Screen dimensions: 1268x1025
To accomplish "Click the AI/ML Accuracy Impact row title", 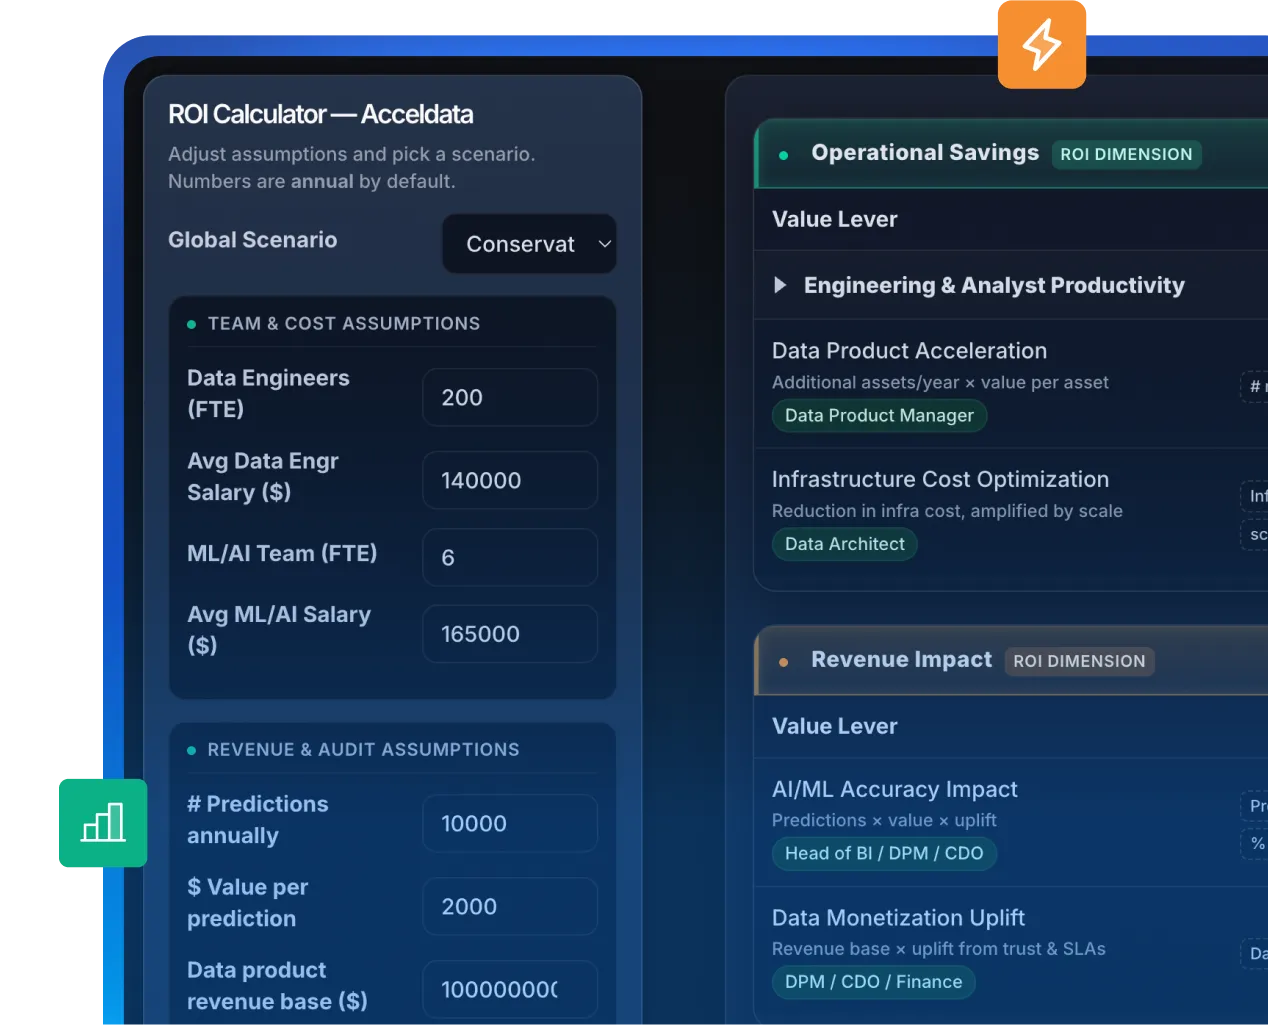I will [x=894, y=790].
